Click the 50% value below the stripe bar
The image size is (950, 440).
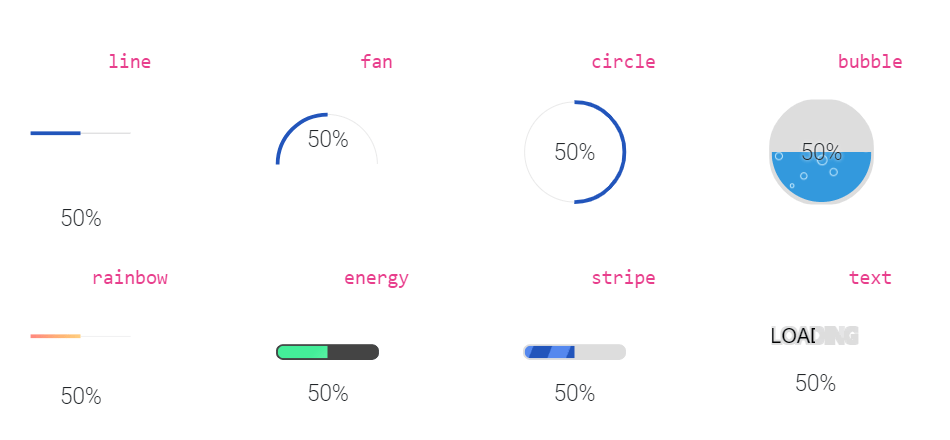point(575,393)
